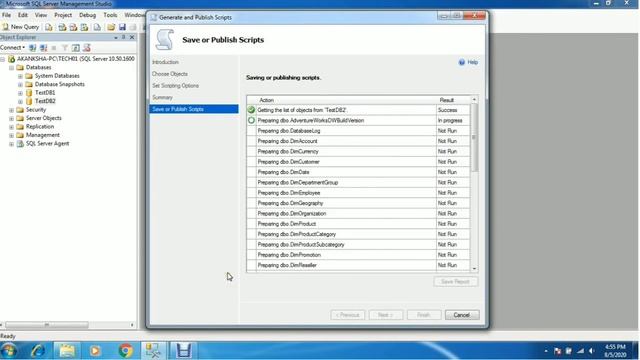
Task: Click the Open File folder icon
Action: pos(111,27)
